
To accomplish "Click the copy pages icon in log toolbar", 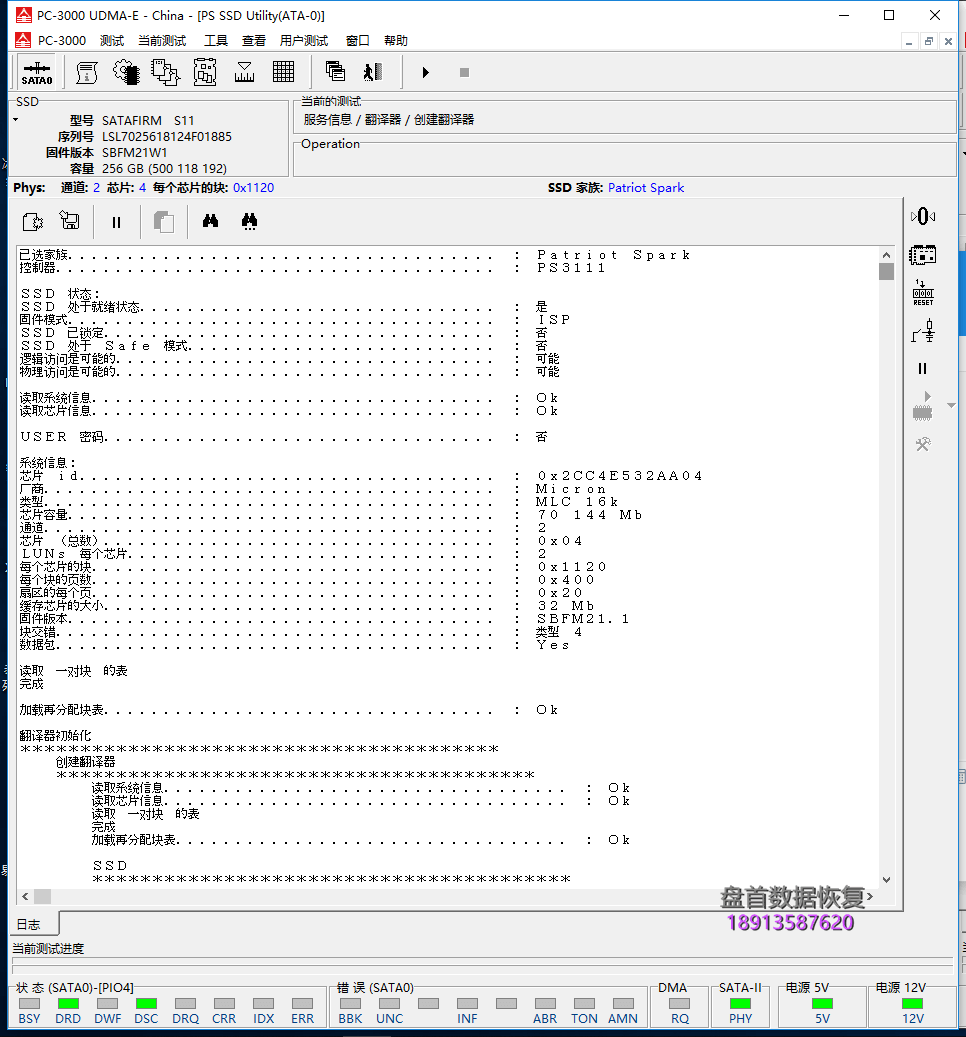I will pos(163,222).
